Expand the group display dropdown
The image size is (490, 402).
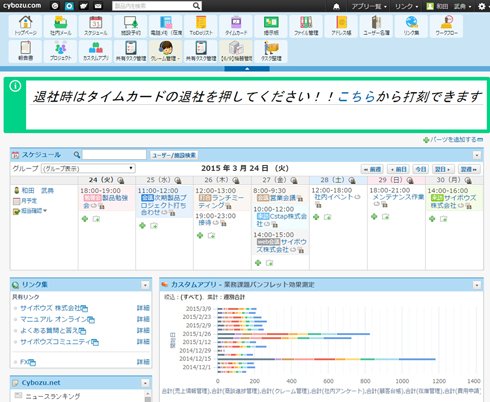click(88, 168)
